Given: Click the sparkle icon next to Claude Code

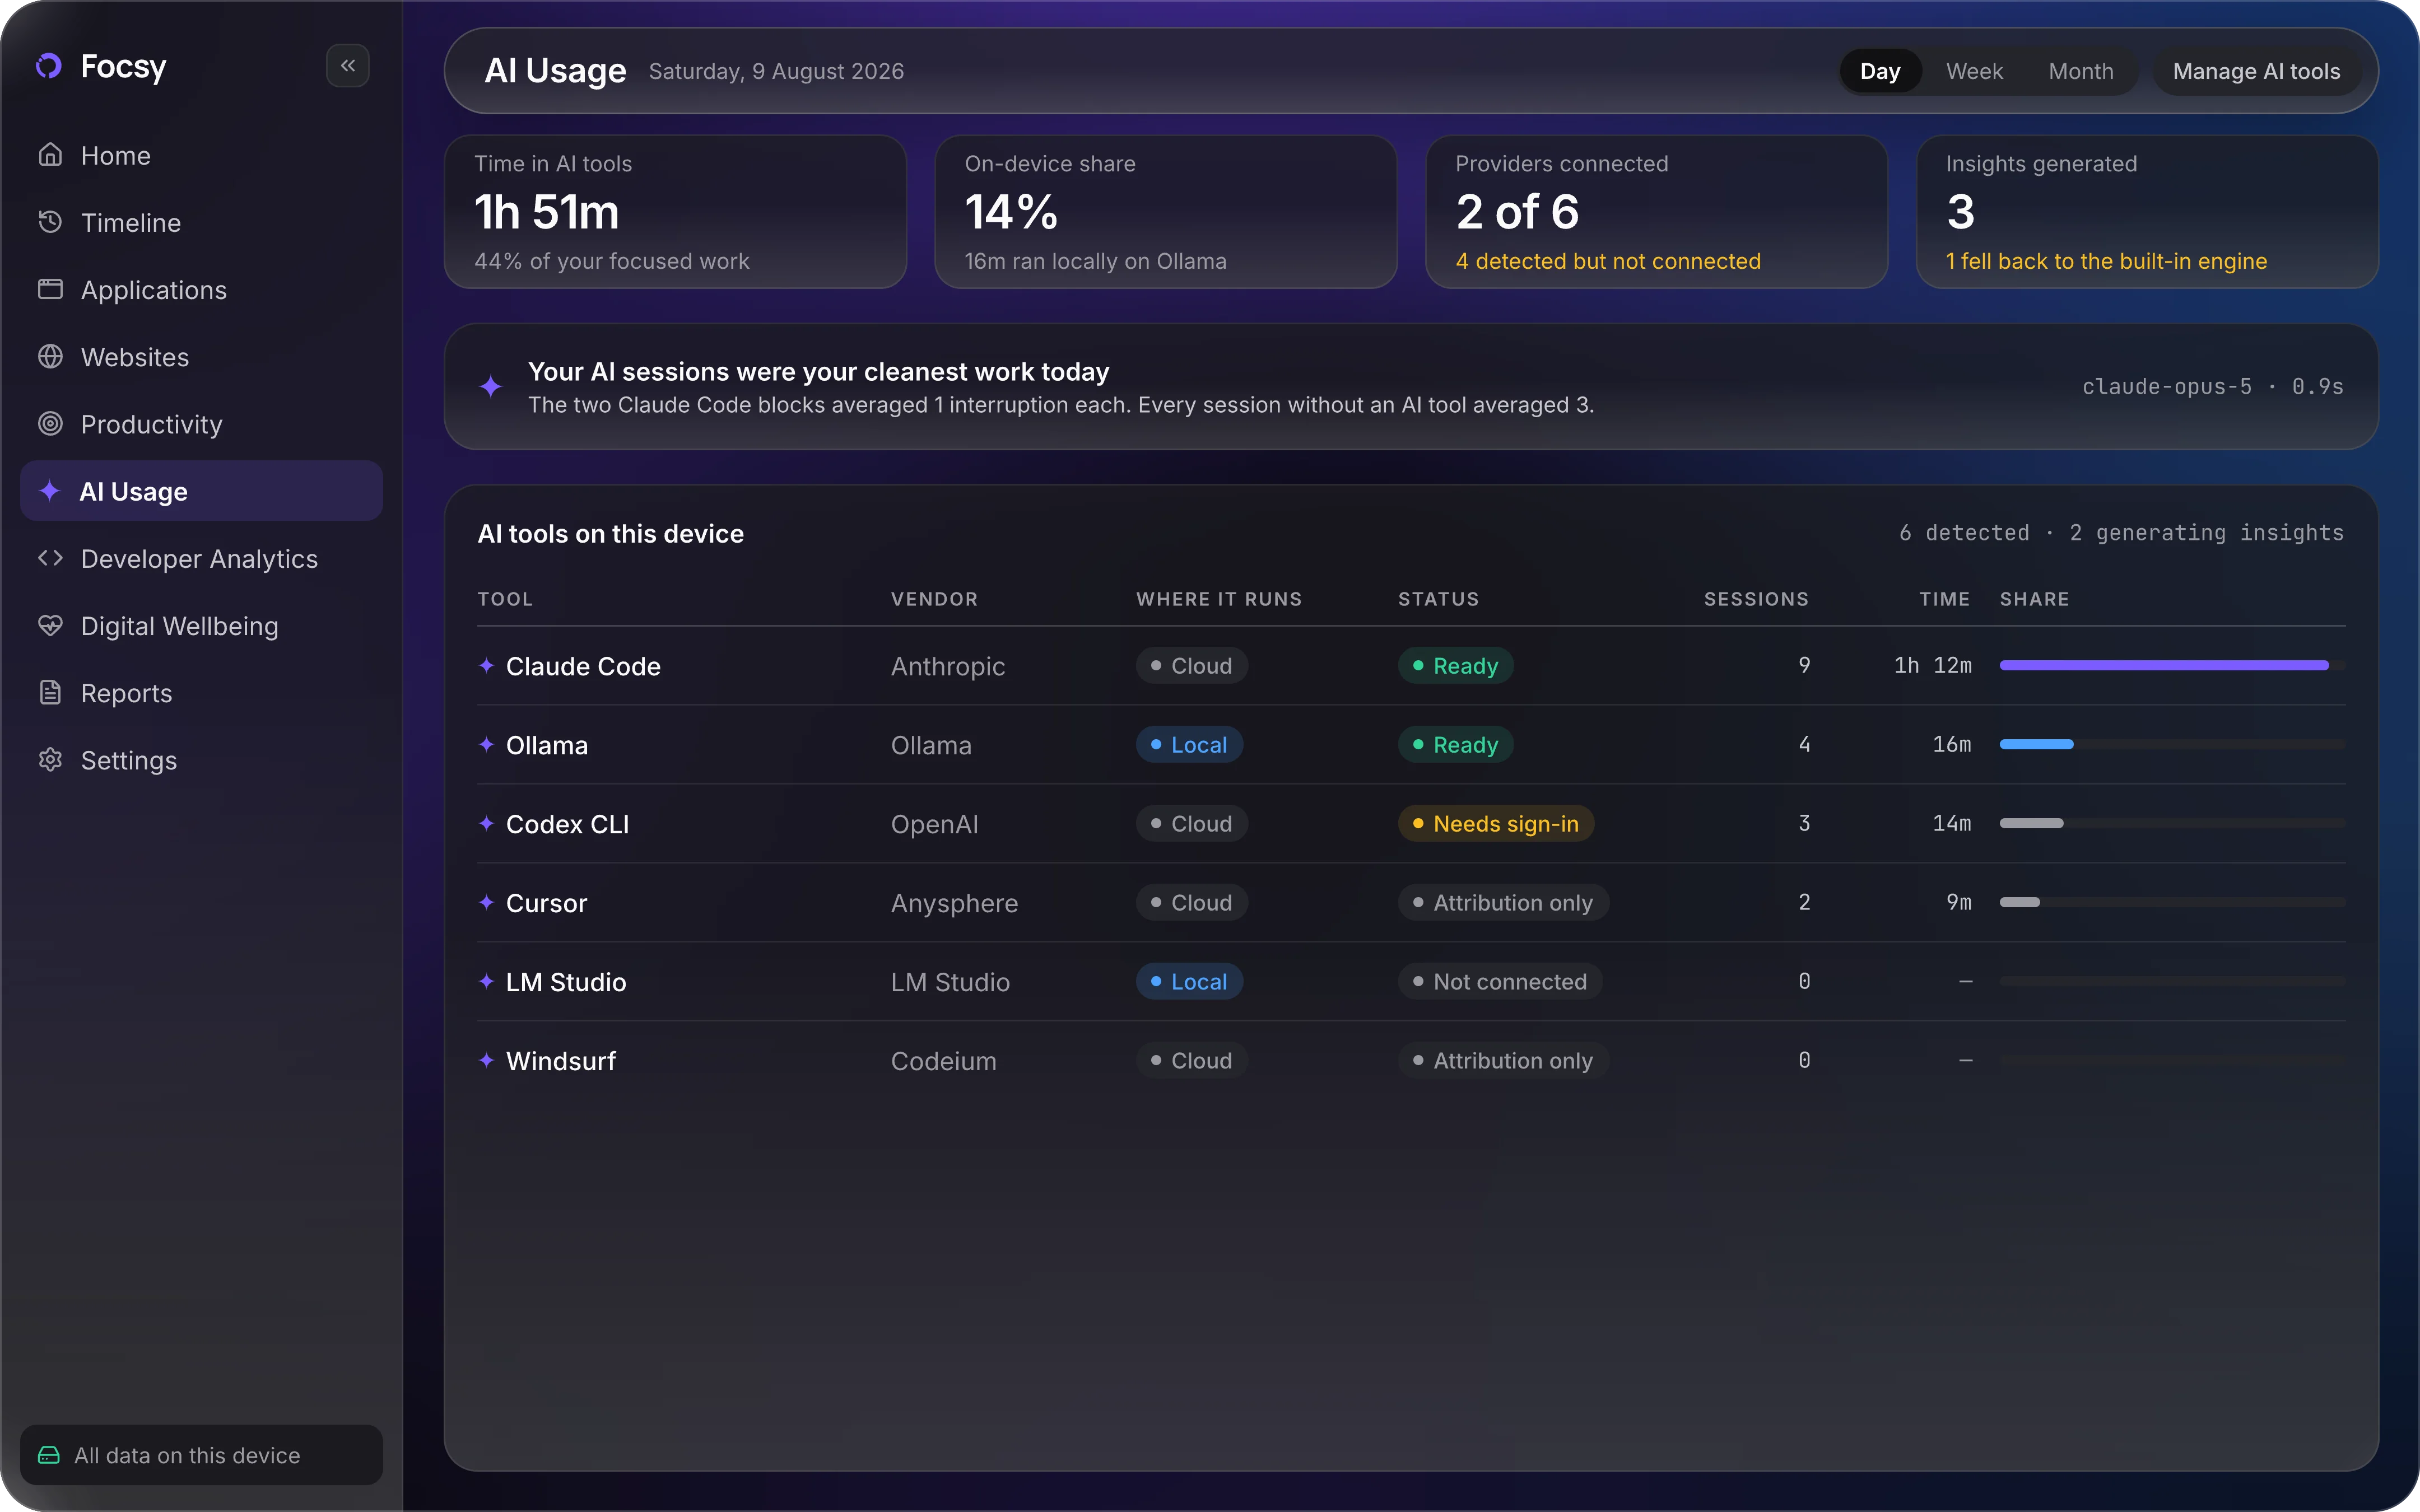Looking at the screenshot, I should tap(486, 665).
